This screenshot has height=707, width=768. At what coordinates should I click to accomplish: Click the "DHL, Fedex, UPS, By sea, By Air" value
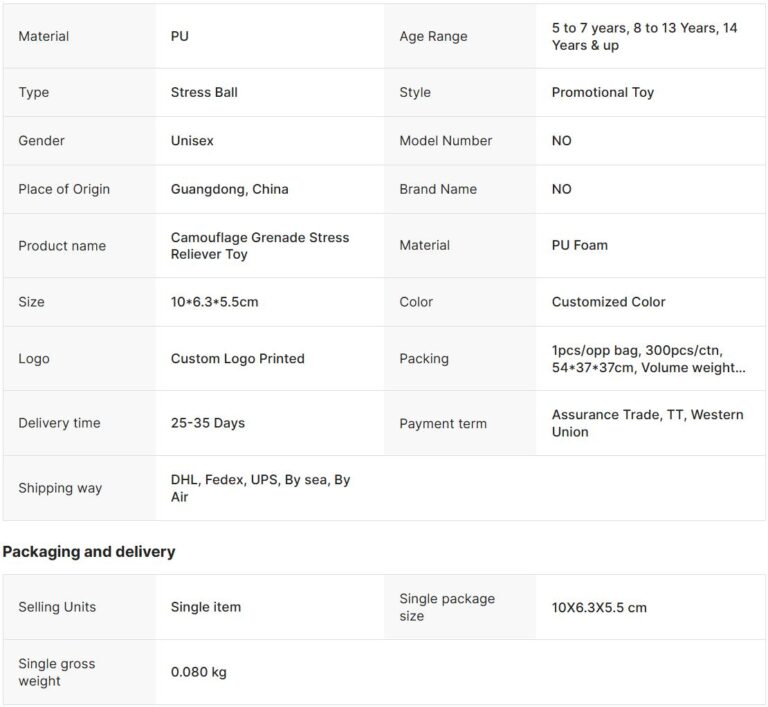(260, 488)
